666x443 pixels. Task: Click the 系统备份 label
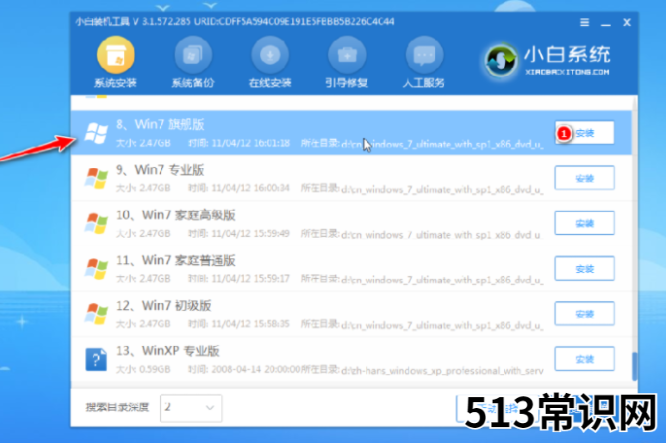coord(193,82)
